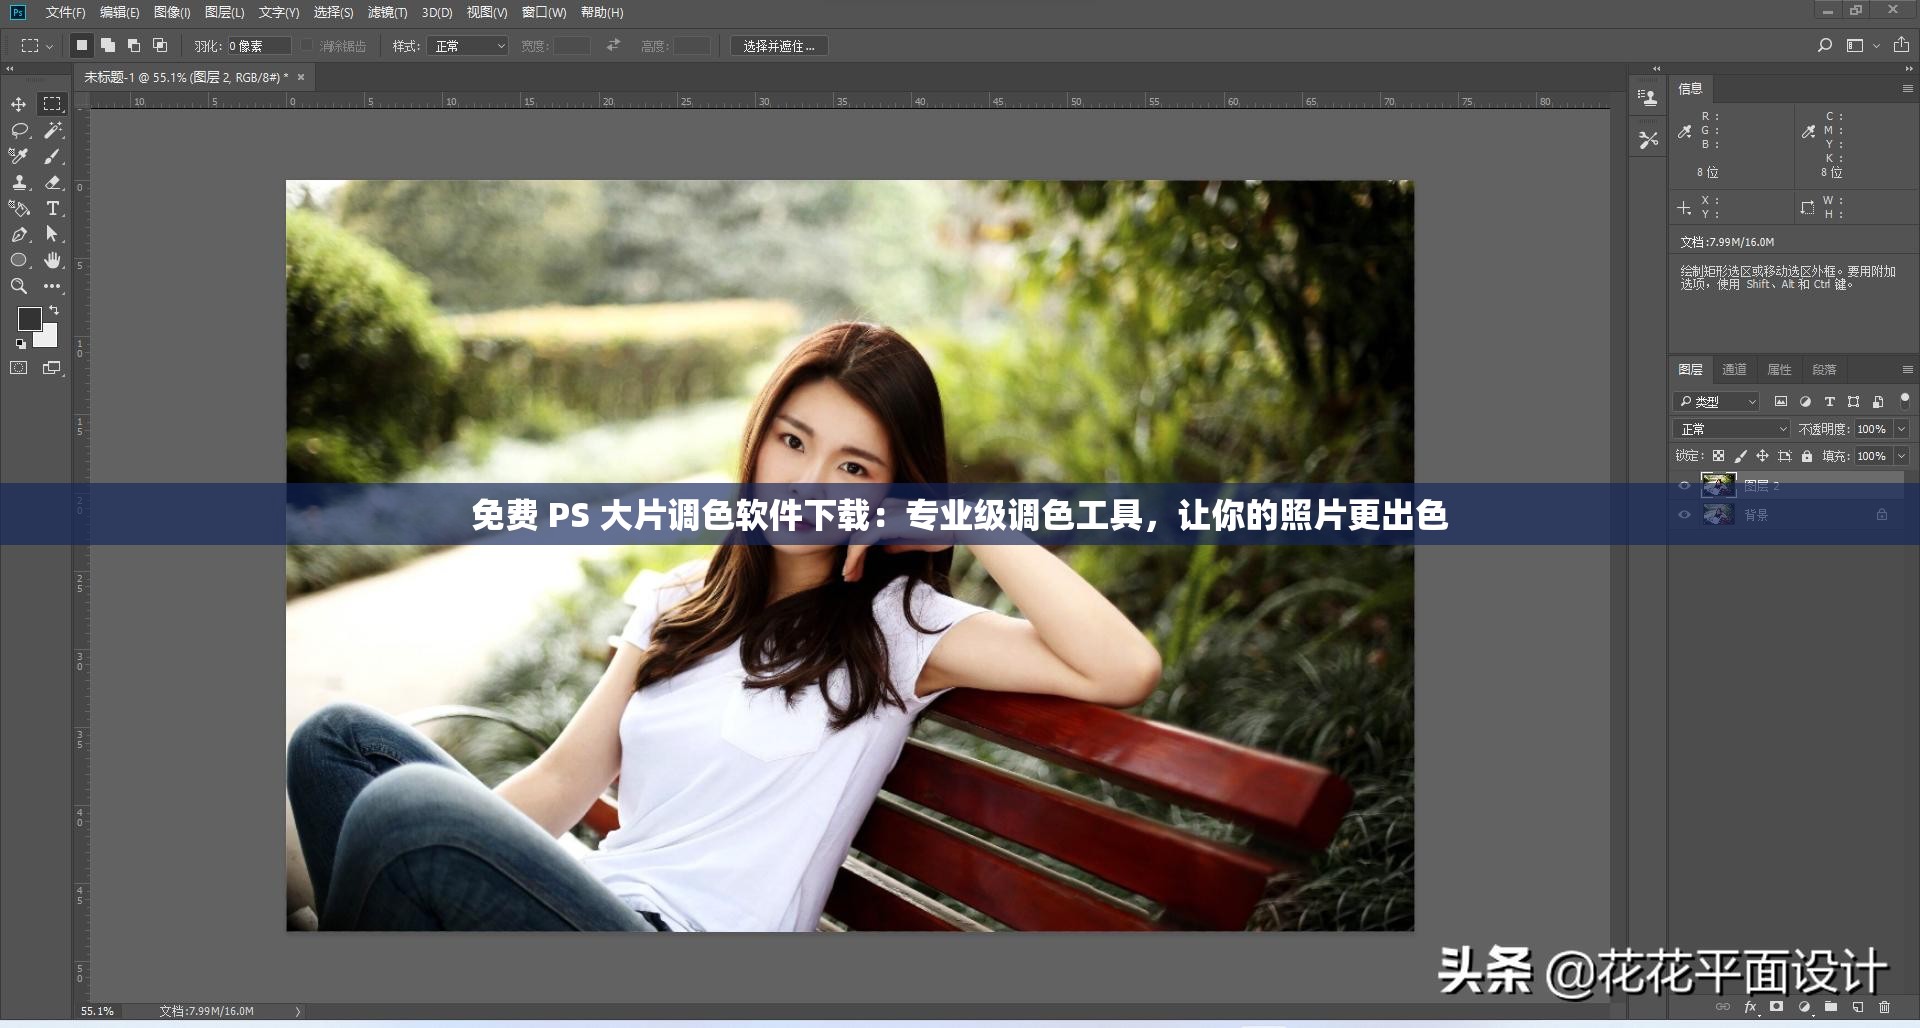Select the Eraser tool

tap(53, 182)
